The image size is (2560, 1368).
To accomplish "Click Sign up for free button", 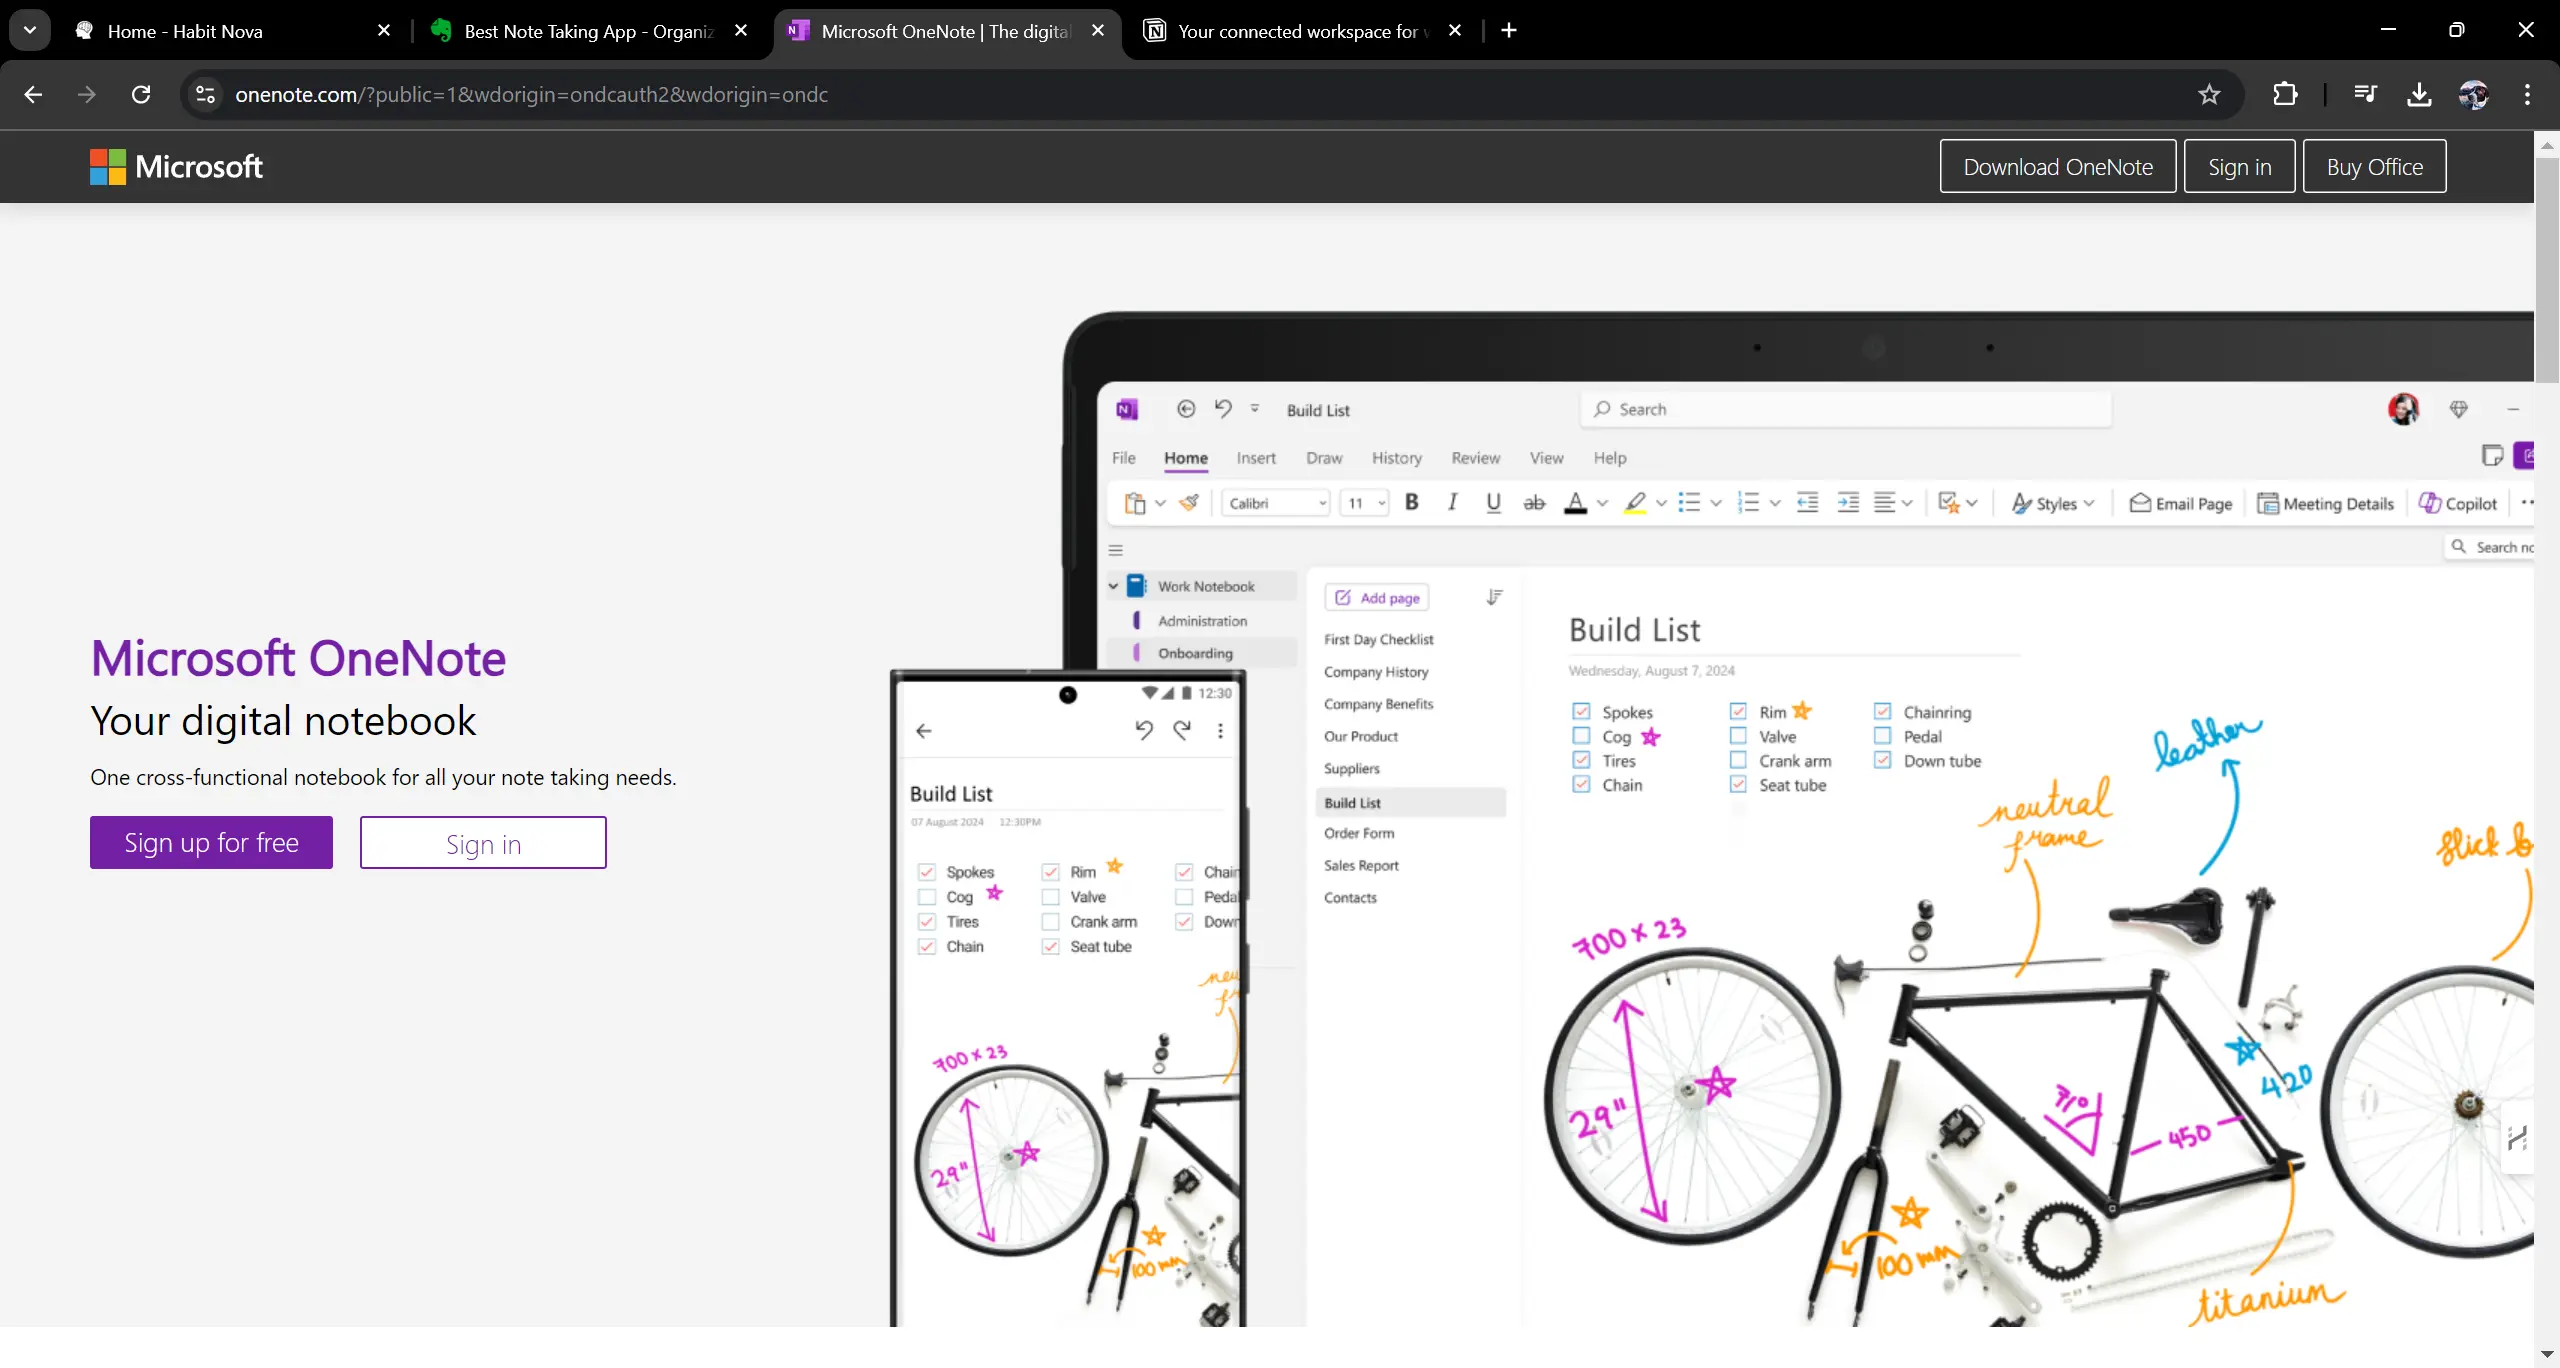I will pyautogui.click(x=211, y=842).
